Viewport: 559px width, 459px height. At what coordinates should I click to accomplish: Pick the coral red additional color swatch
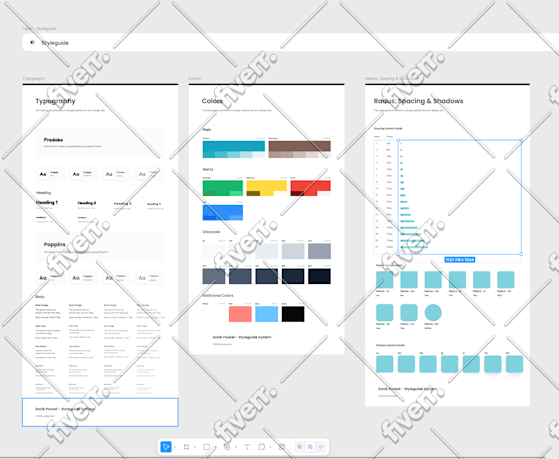click(240, 314)
